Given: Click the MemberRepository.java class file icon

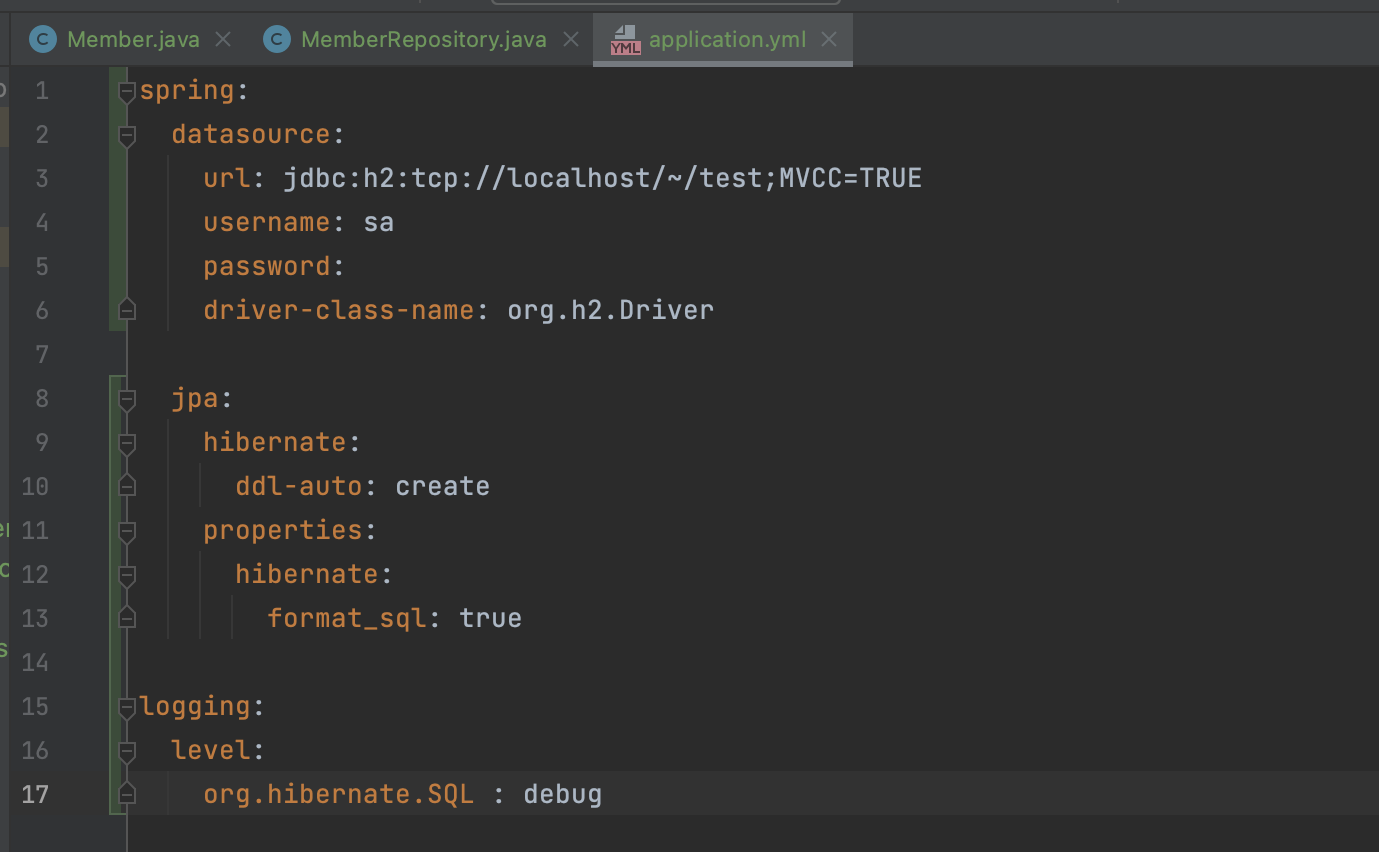Looking at the screenshot, I should click(x=277, y=40).
